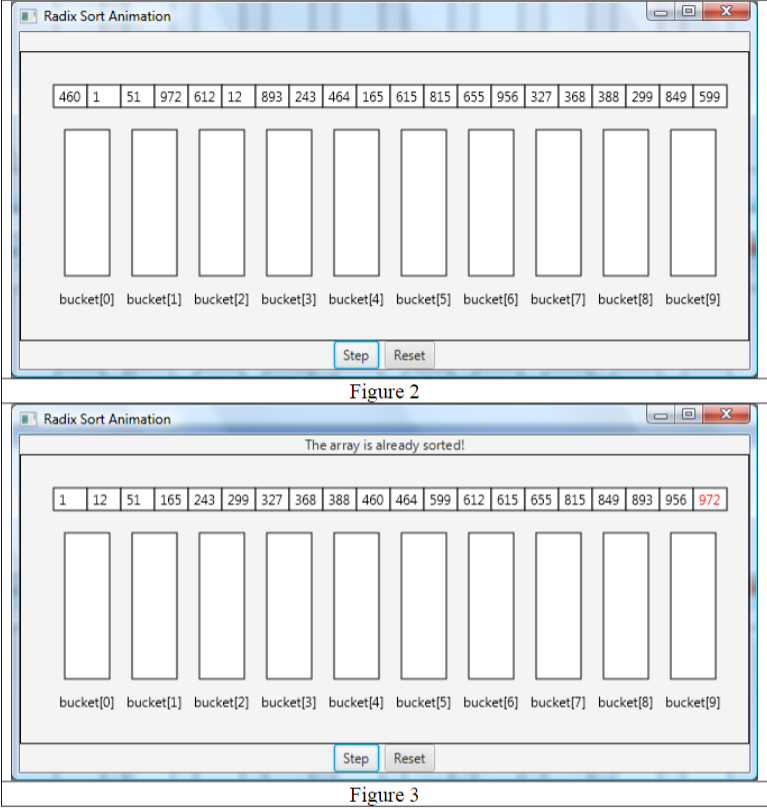
Task: Click bucket[4] label in Figure 3
Action: 356,702
